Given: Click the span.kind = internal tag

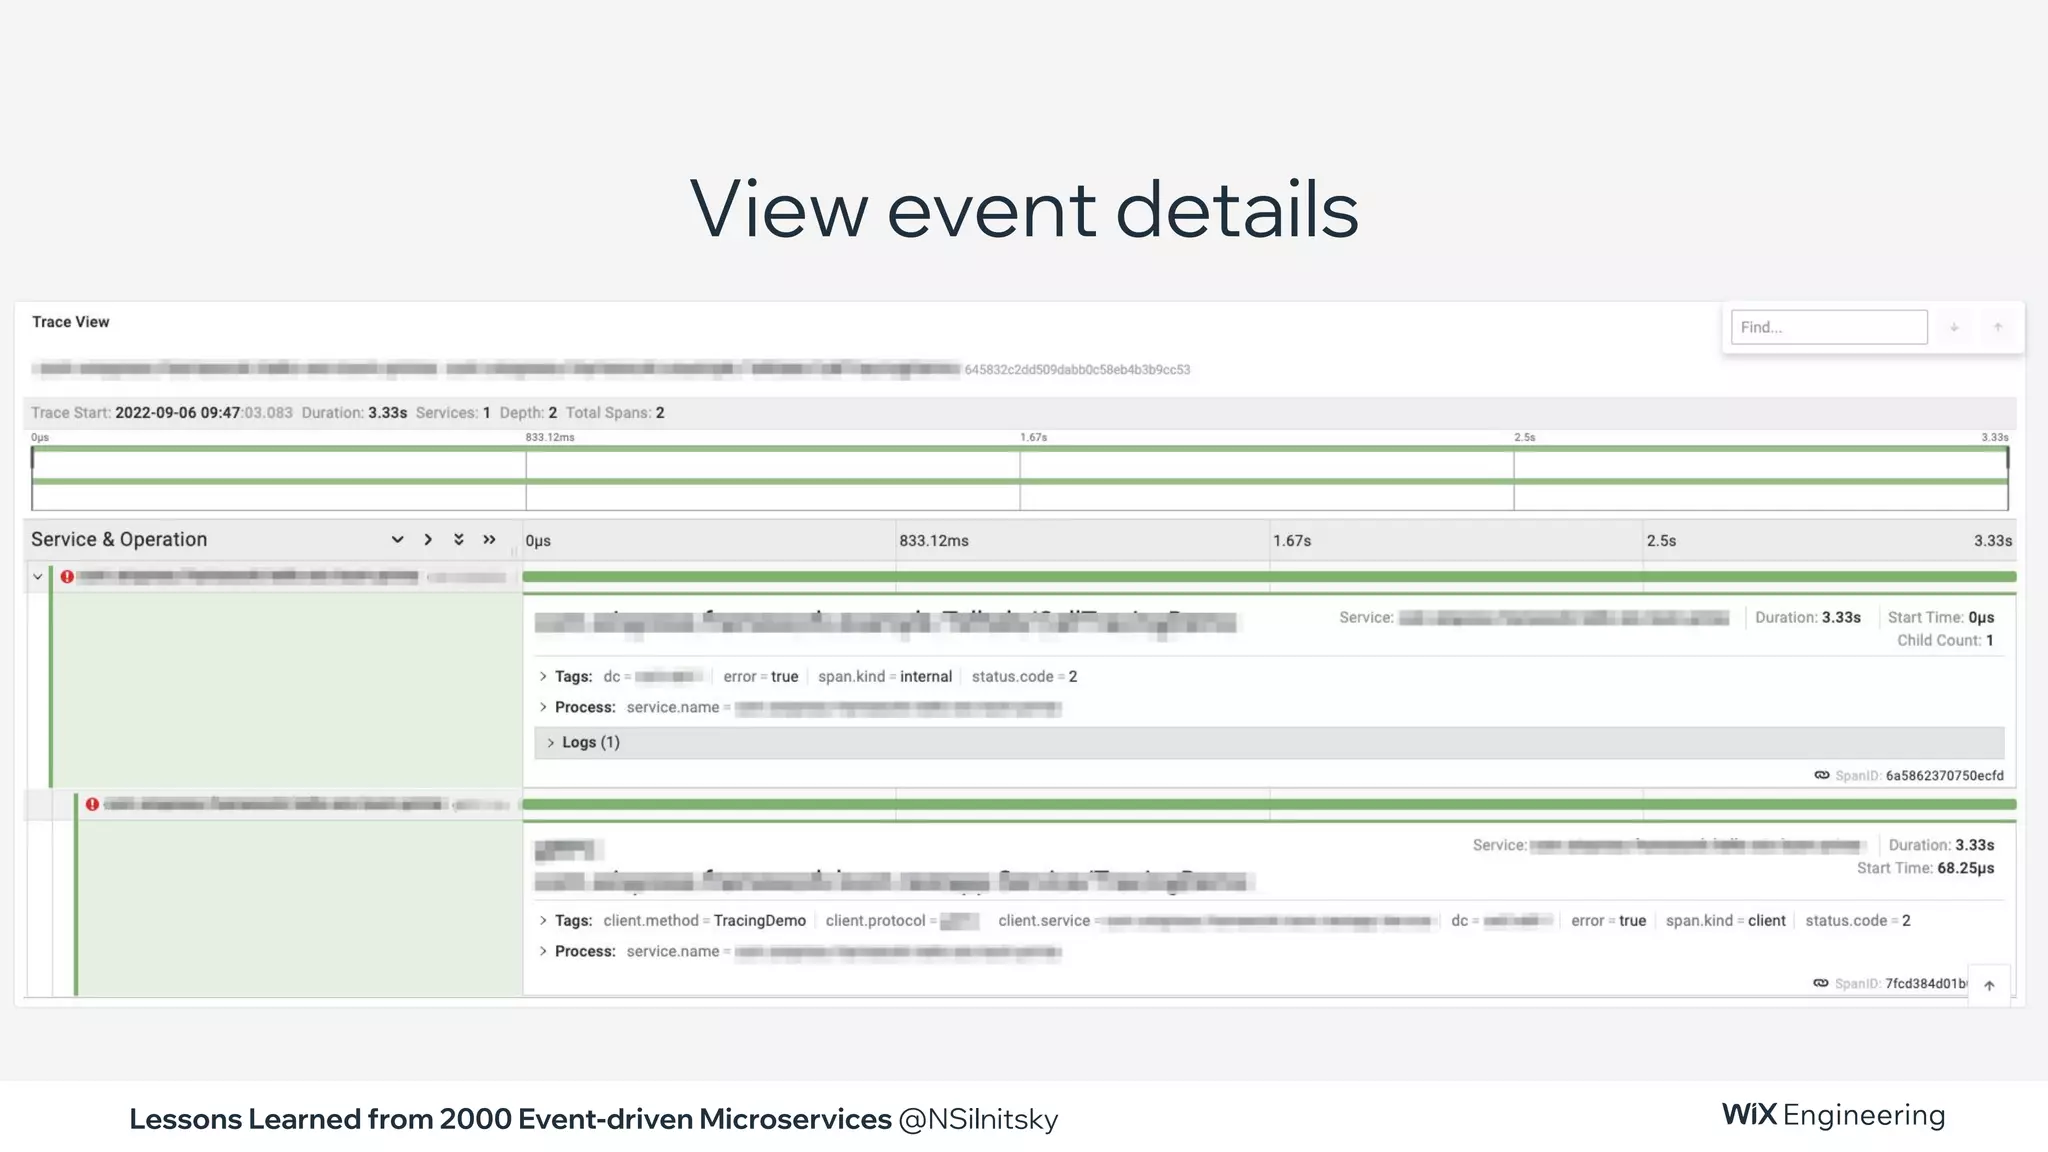Looking at the screenshot, I should (x=885, y=677).
